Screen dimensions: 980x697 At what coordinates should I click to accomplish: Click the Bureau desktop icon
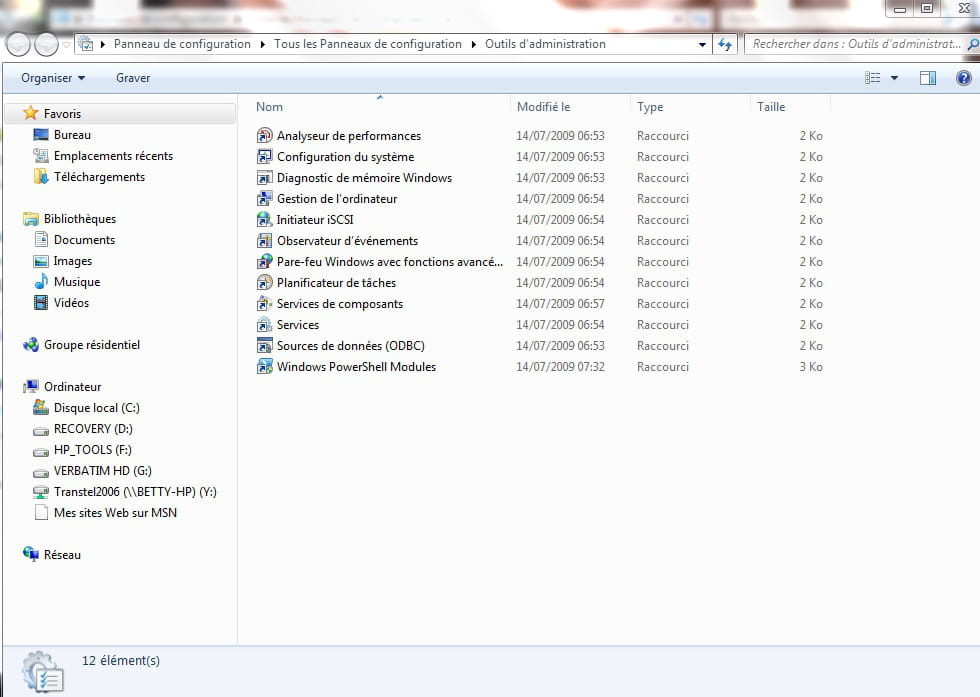(41, 134)
